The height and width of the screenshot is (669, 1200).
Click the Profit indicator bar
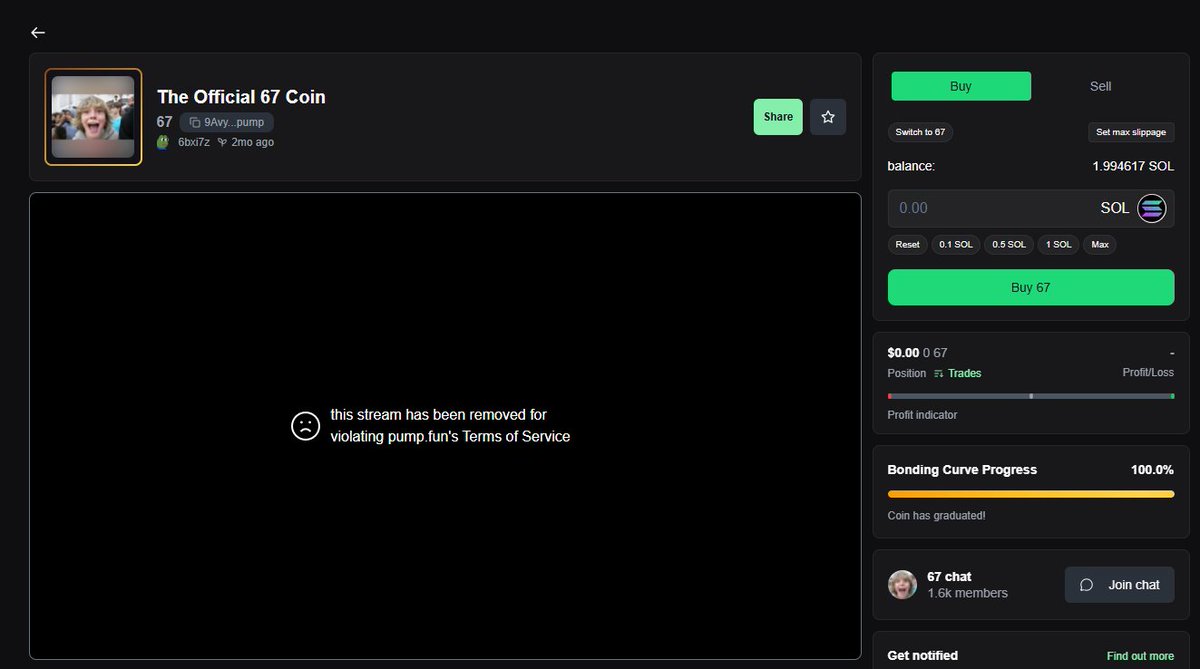(x=1031, y=396)
